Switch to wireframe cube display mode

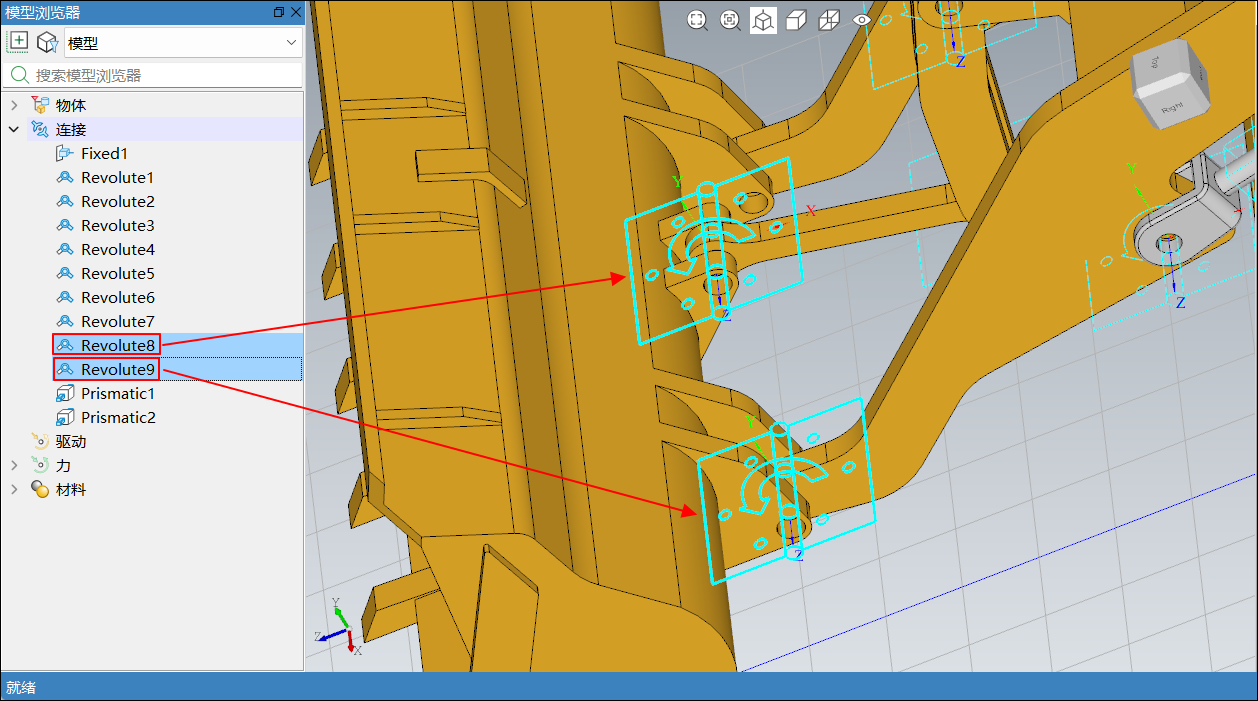(829, 20)
